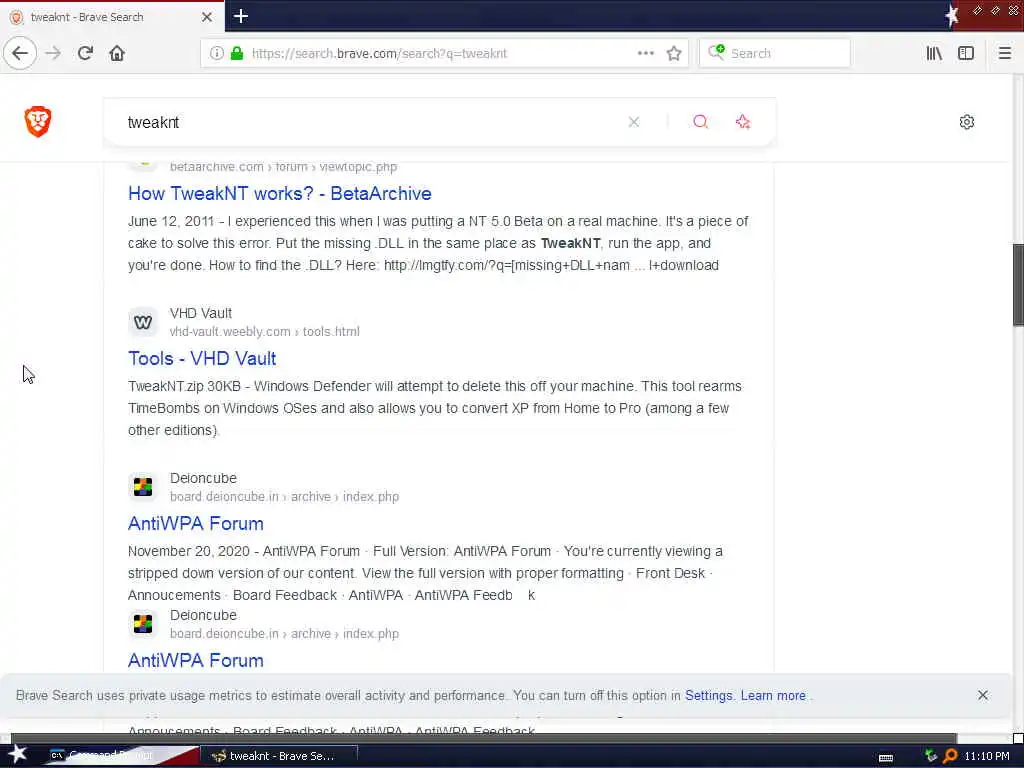The width and height of the screenshot is (1024, 768).
Task: Click the orange magnifier tray icon
Action: [x=950, y=756]
